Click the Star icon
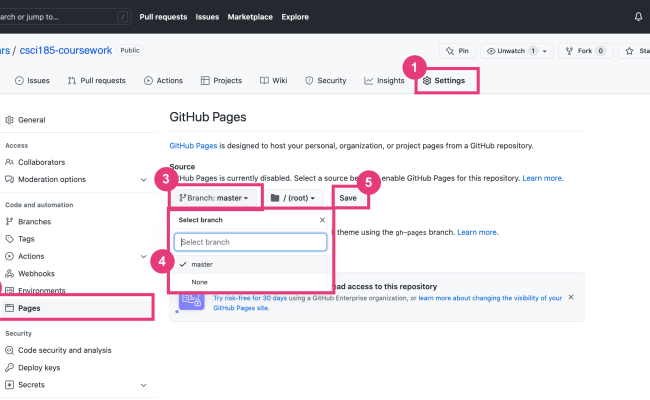 click(x=629, y=51)
